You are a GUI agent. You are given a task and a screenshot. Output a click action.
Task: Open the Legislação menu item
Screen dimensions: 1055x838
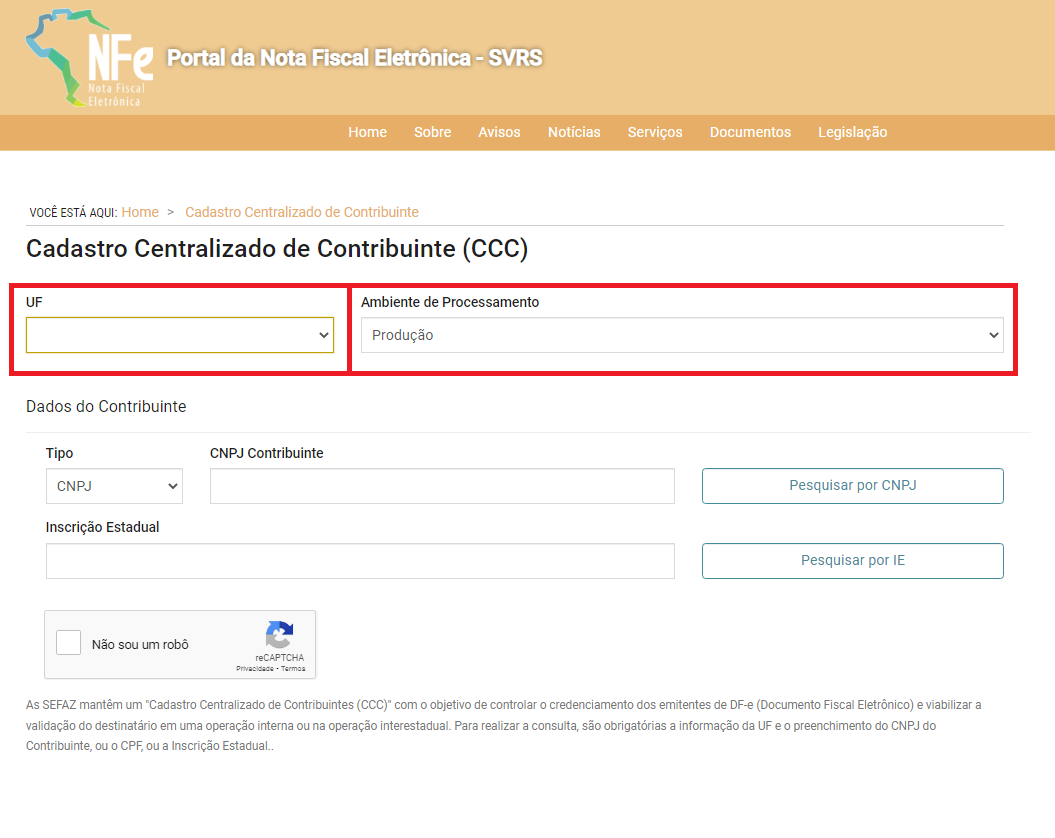[852, 132]
